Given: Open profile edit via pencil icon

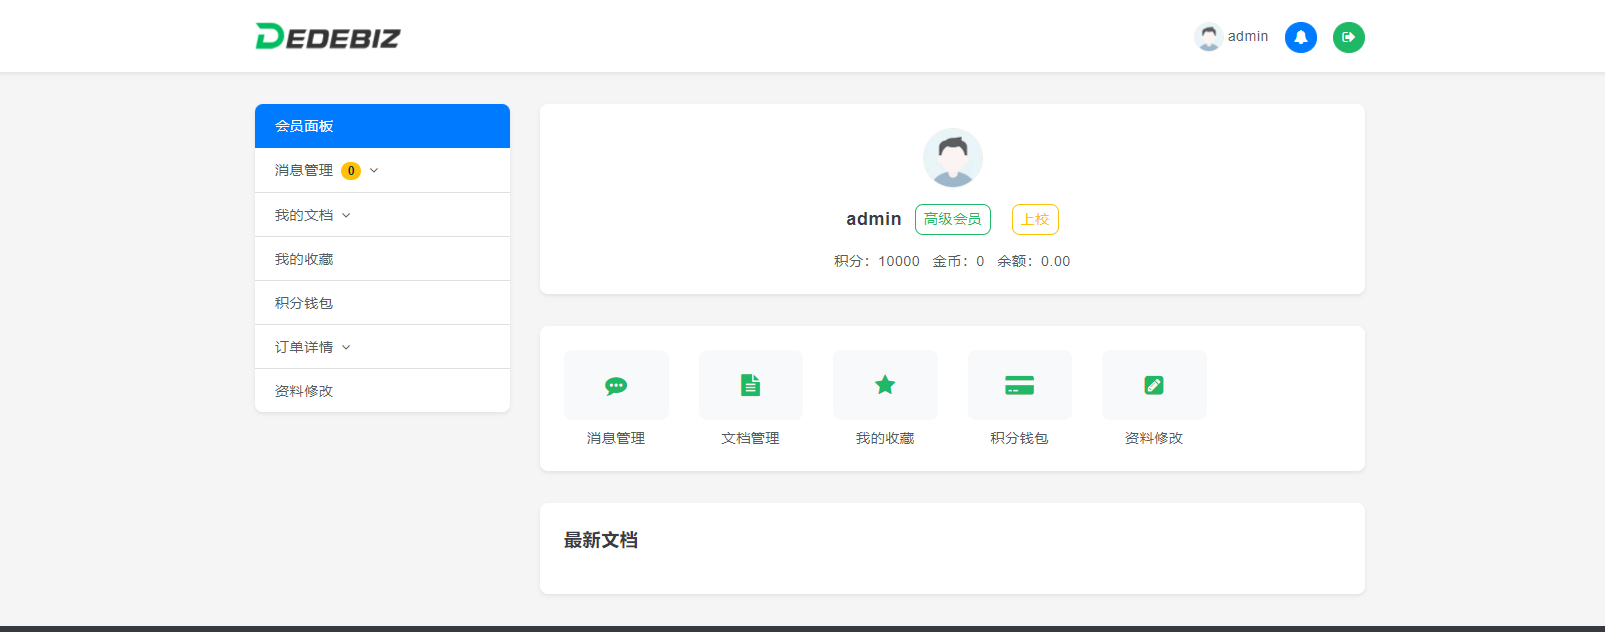Looking at the screenshot, I should pyautogui.click(x=1154, y=385).
